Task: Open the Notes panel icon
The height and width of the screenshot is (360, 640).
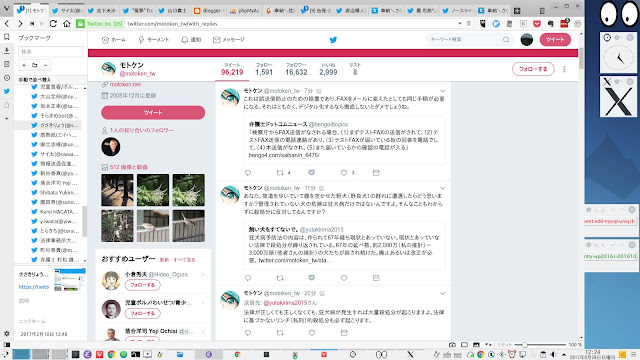Action: tap(7, 64)
